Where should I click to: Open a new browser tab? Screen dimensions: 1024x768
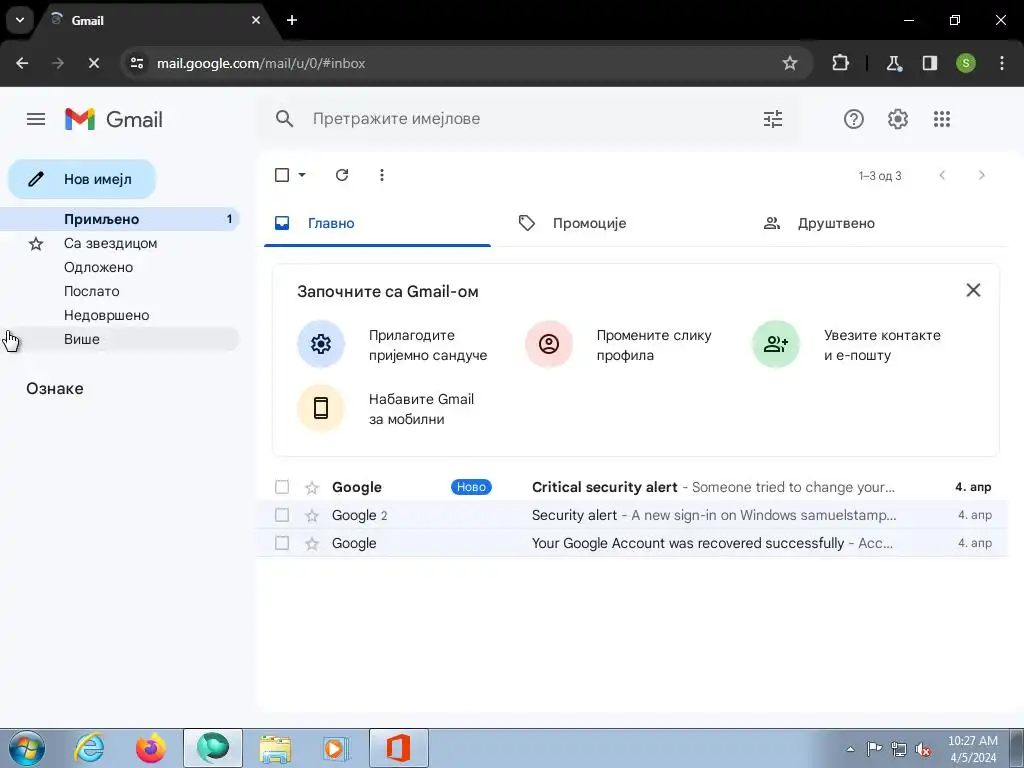(x=292, y=20)
